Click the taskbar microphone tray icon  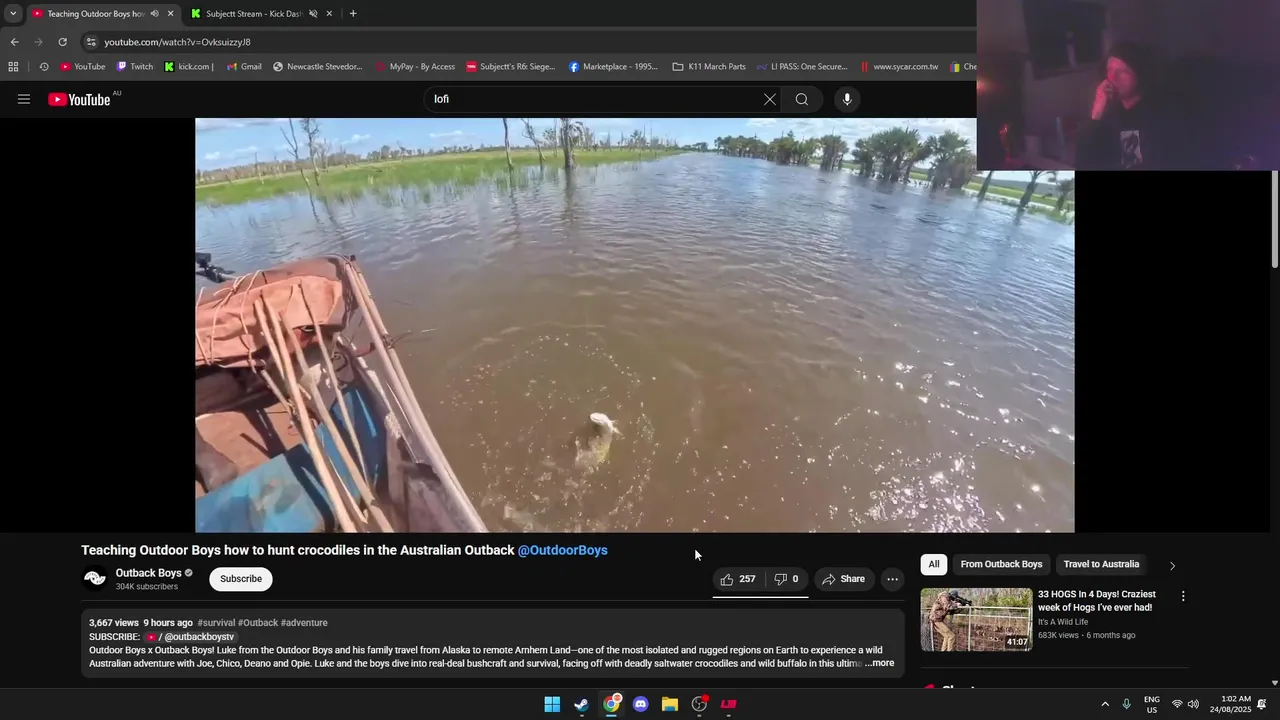click(1126, 704)
